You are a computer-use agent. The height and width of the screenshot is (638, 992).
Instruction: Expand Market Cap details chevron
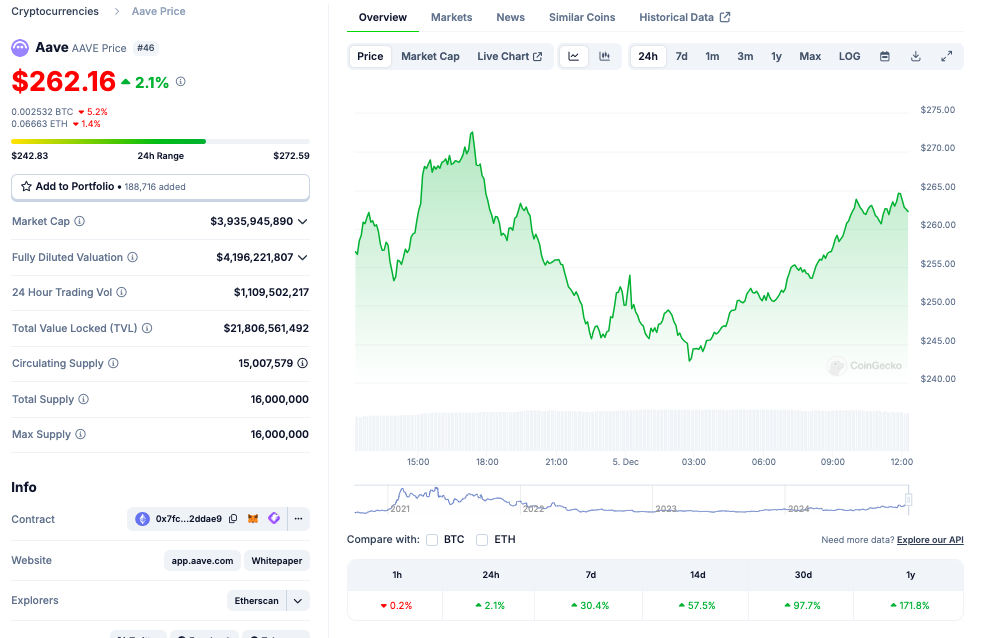[x=303, y=221]
